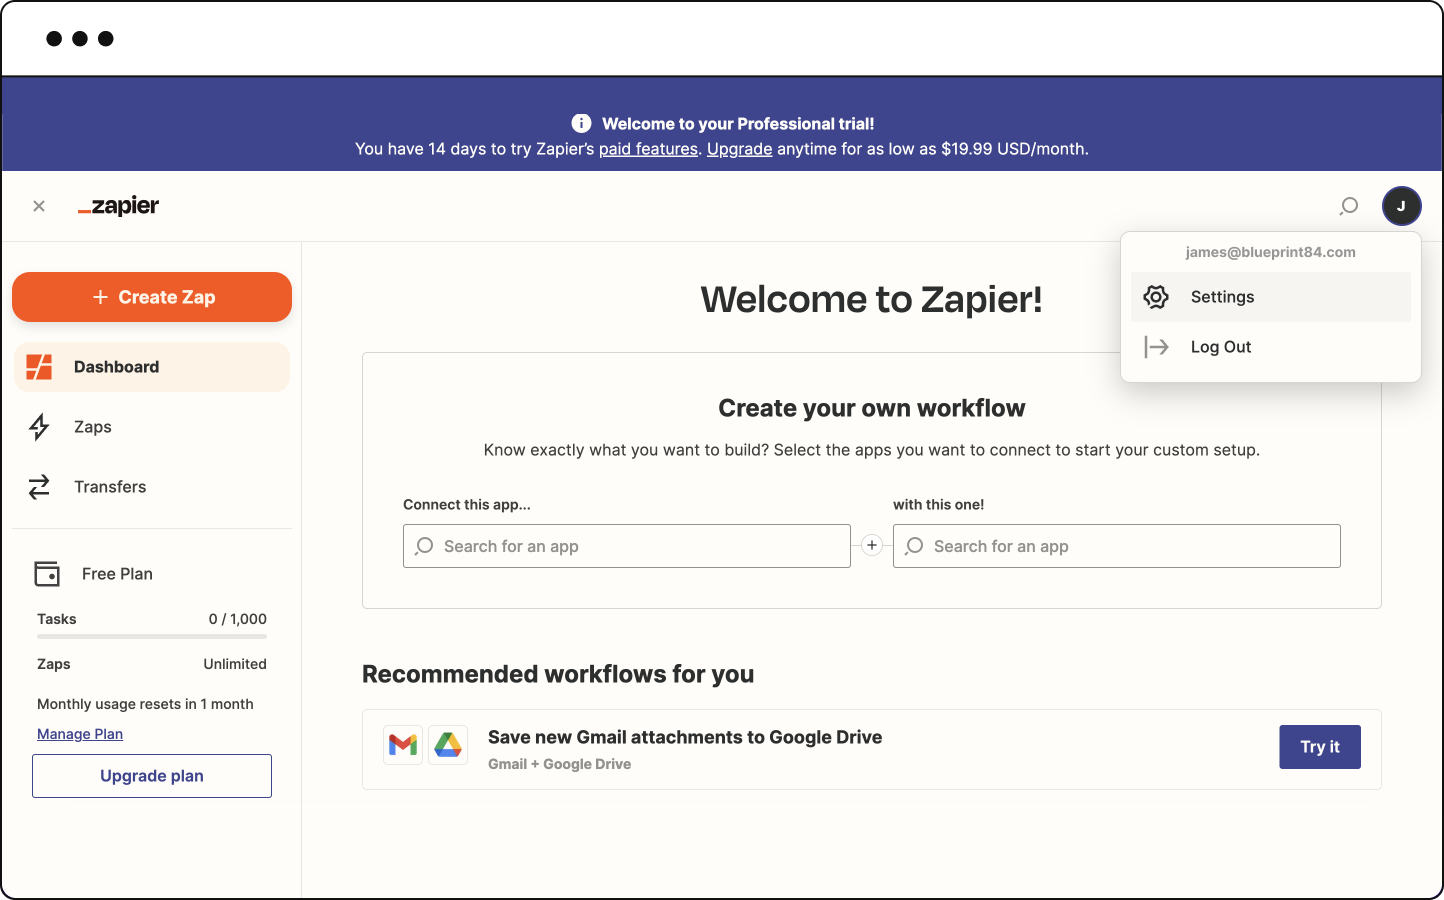Open the Manage Plan link
The height and width of the screenshot is (900, 1444).
click(80, 734)
